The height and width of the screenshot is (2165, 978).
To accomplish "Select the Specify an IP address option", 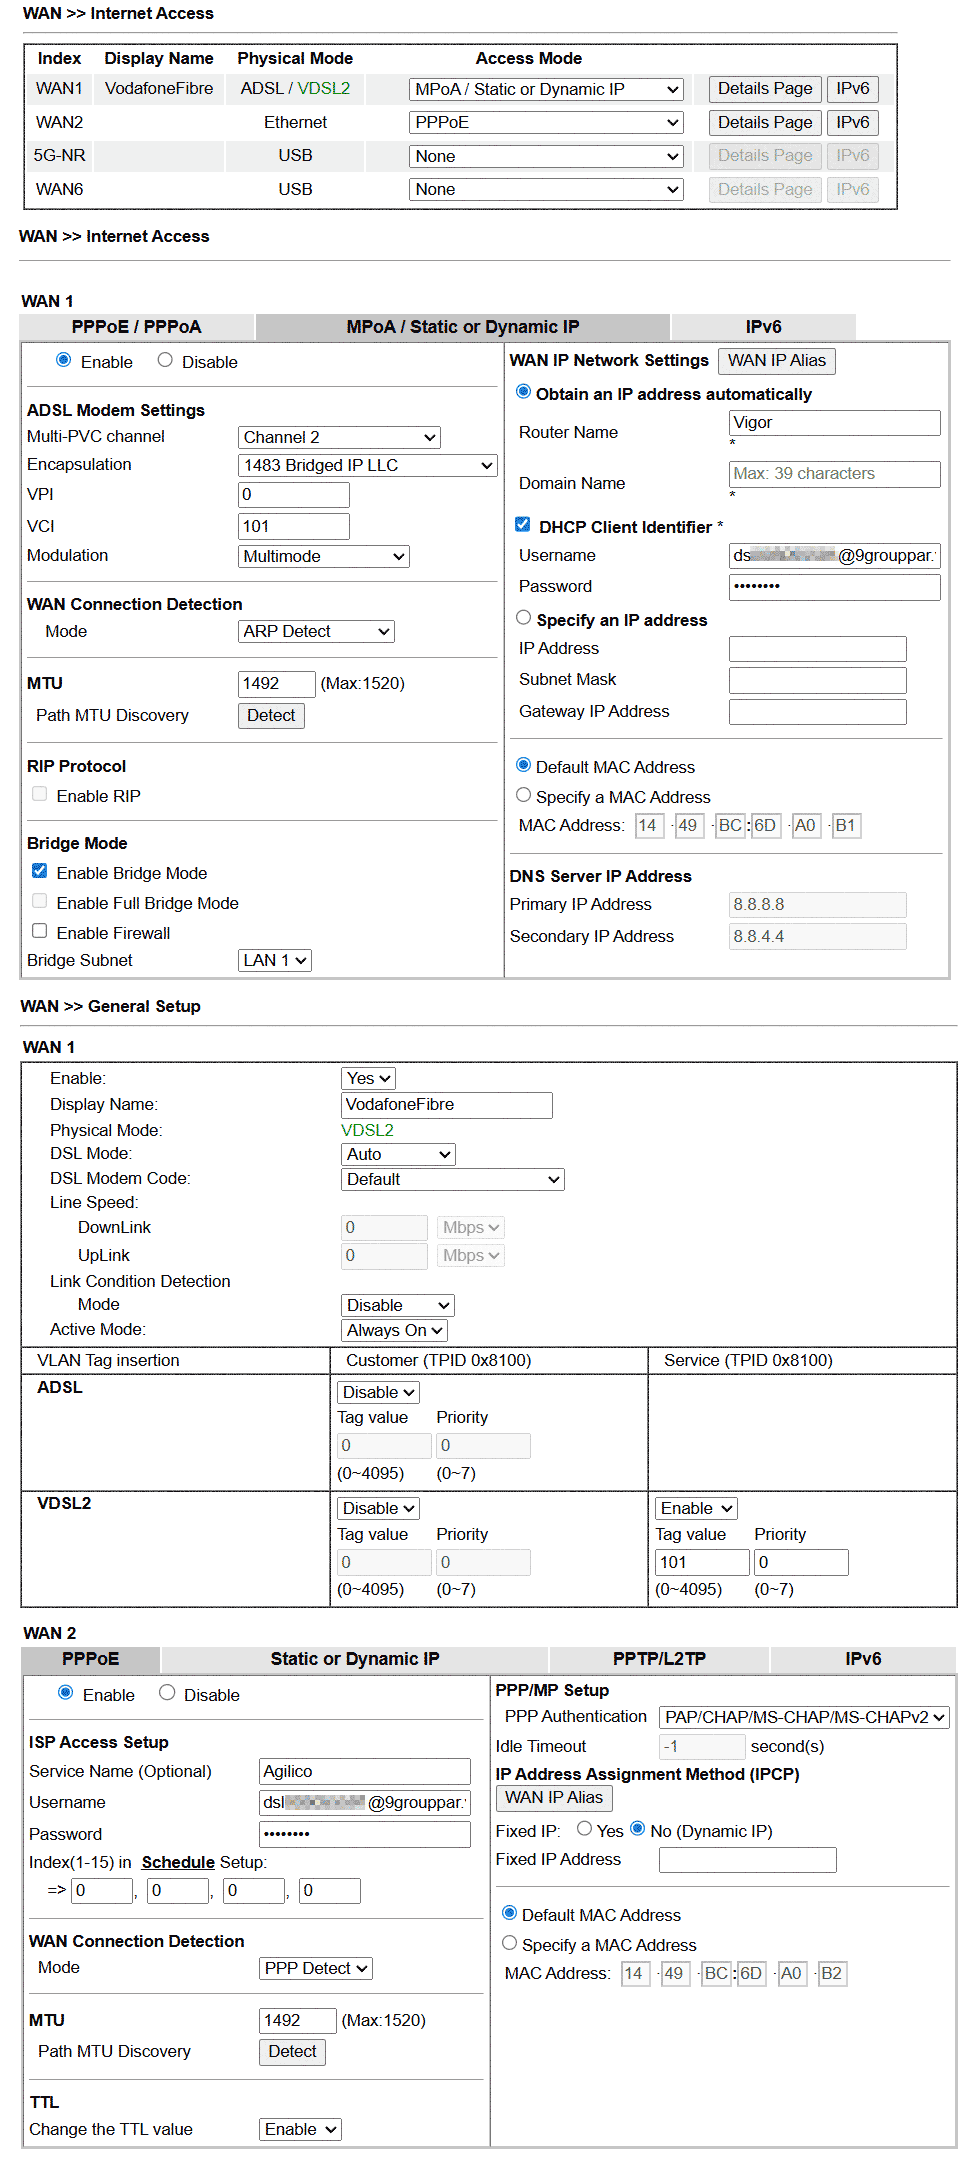I will (523, 618).
